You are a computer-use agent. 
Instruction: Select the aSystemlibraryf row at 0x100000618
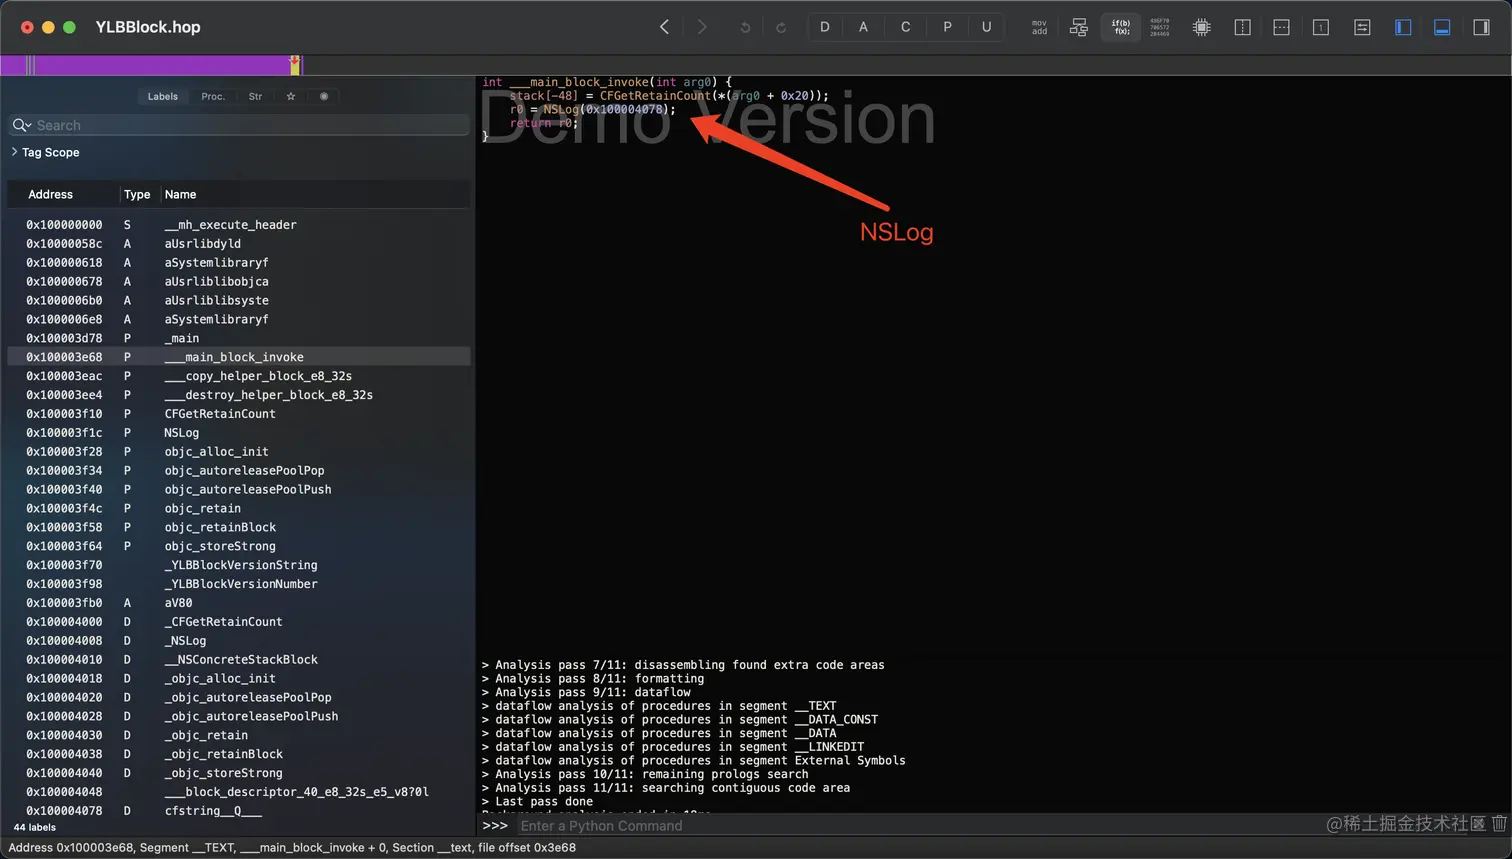point(239,263)
